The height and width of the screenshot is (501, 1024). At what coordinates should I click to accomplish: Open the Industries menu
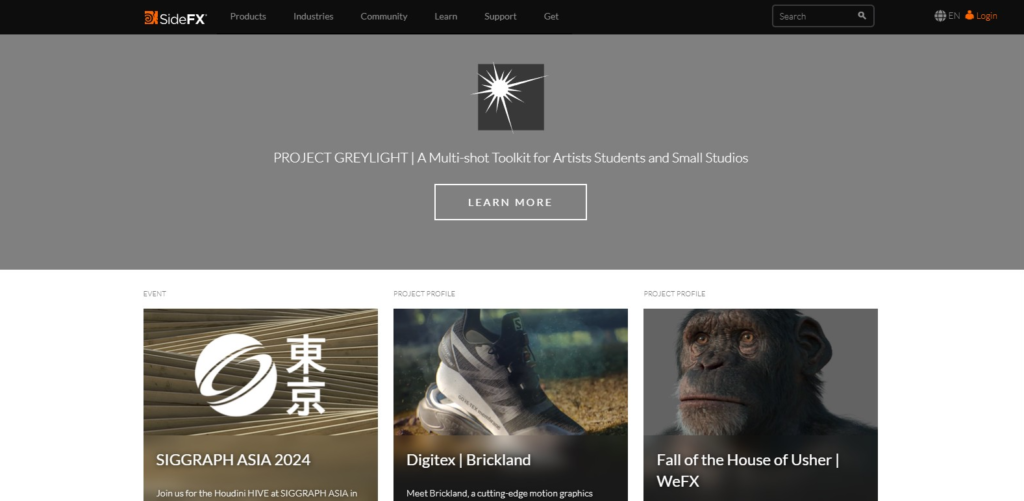tap(313, 16)
